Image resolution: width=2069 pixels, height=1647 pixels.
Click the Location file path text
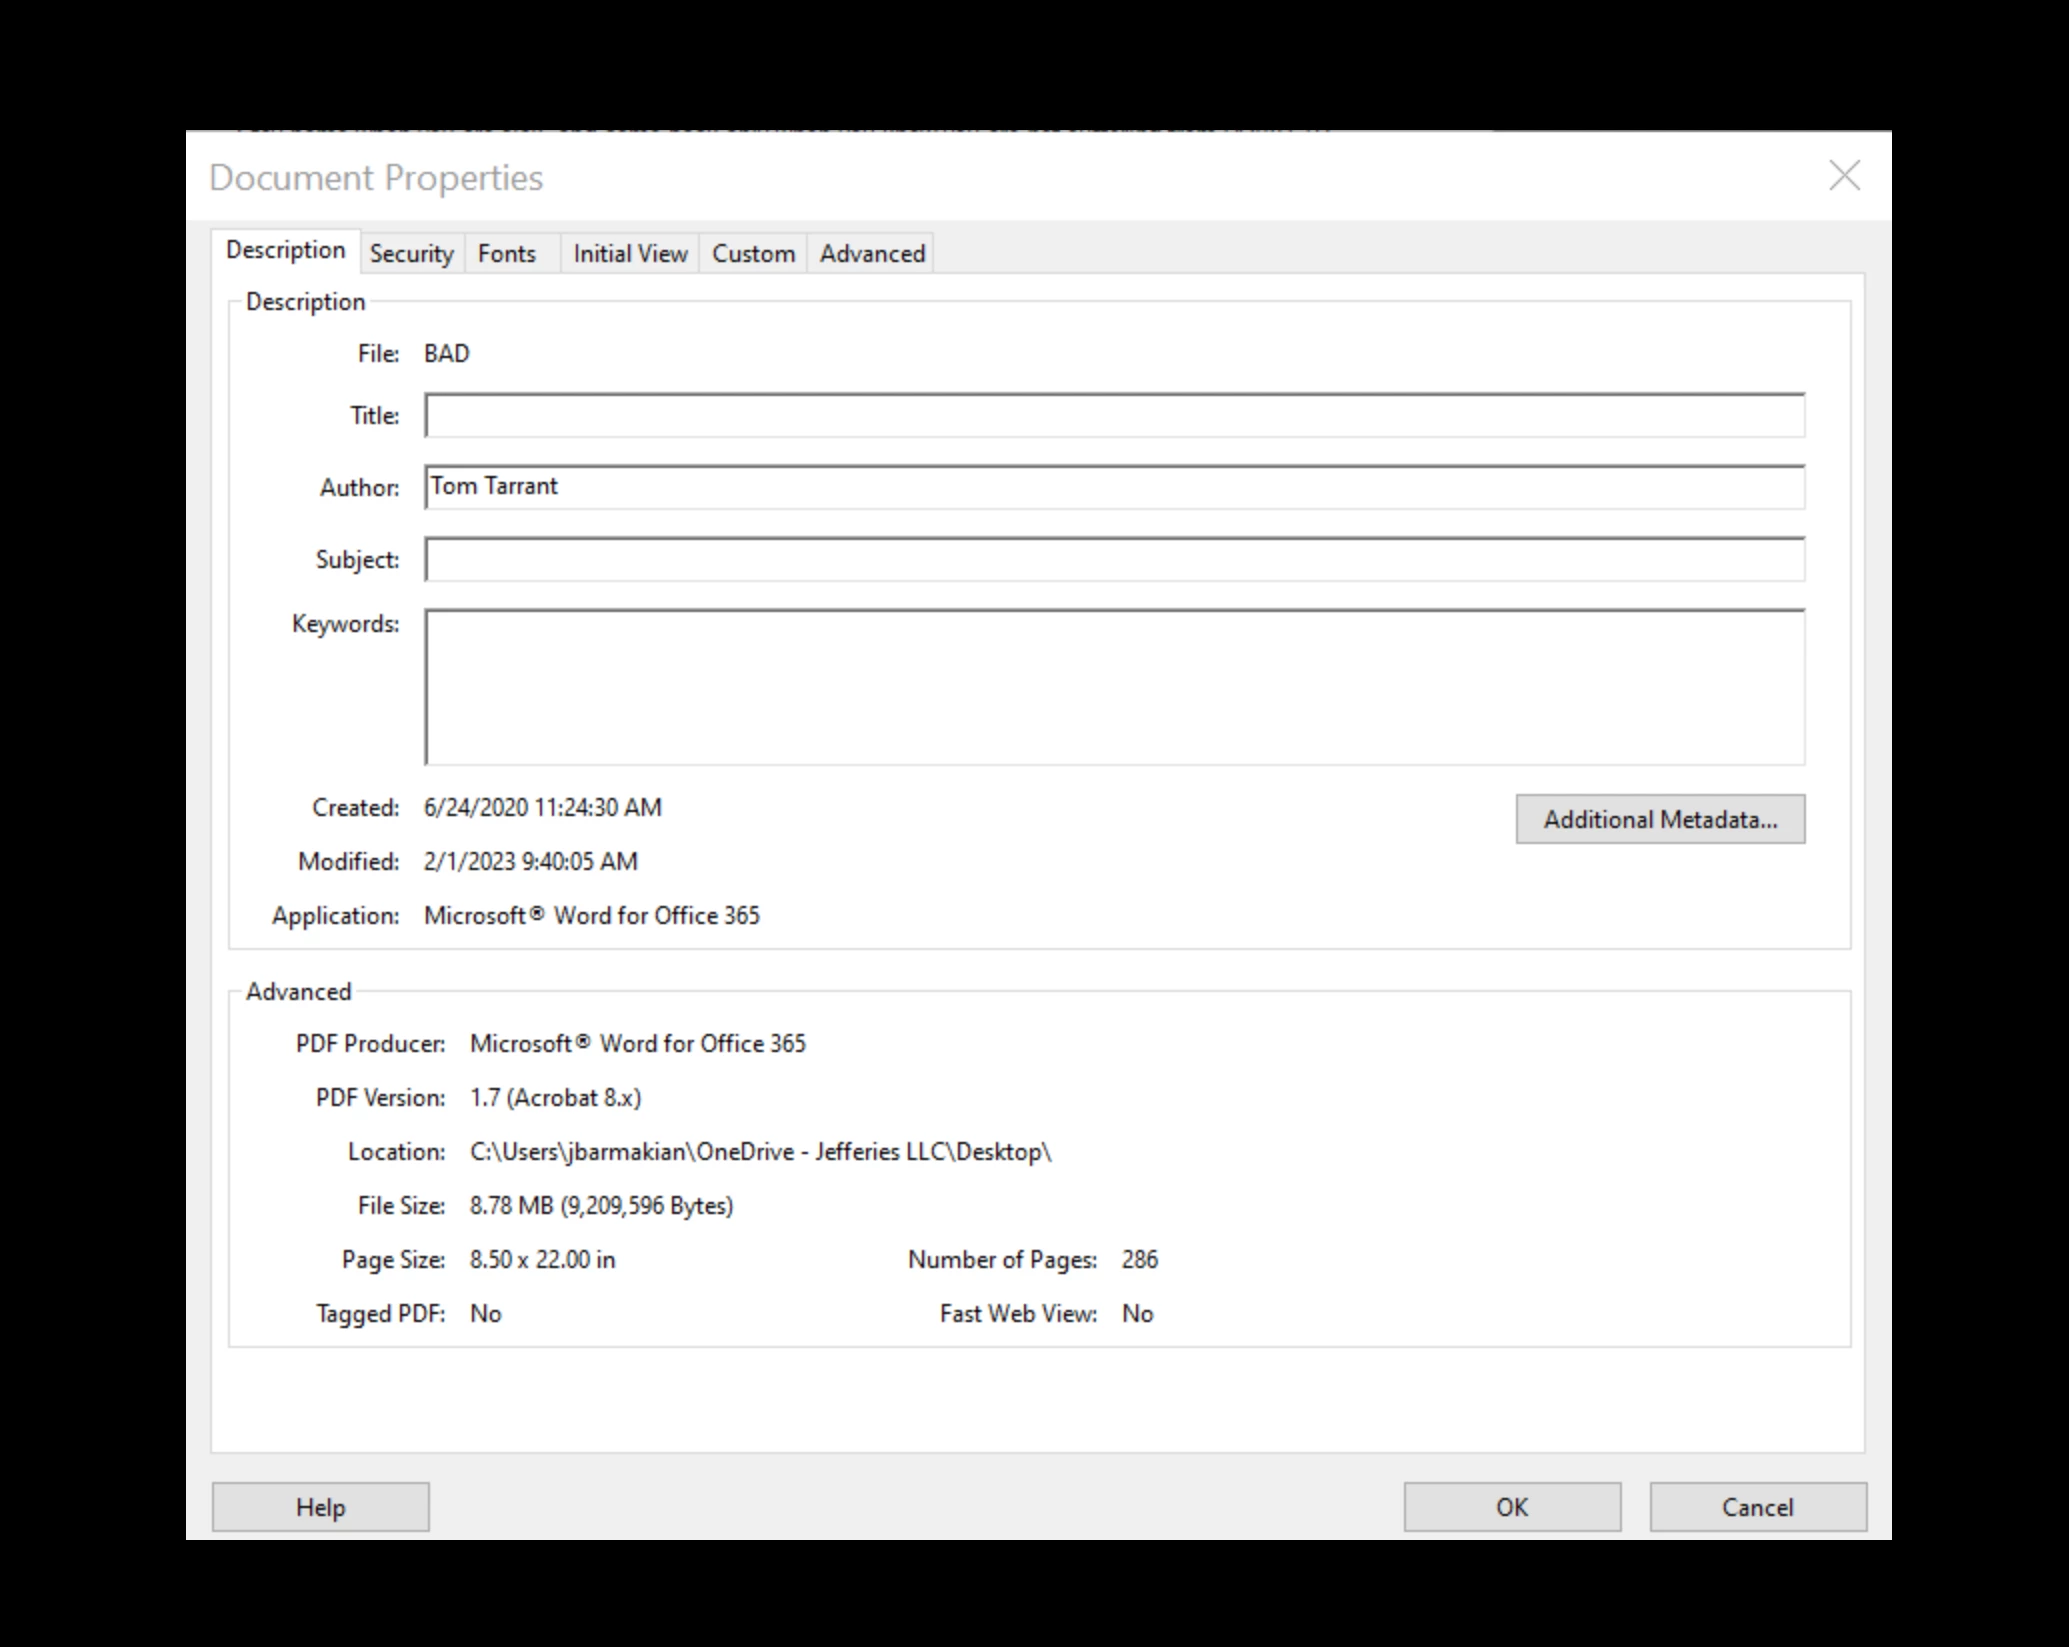760,1152
